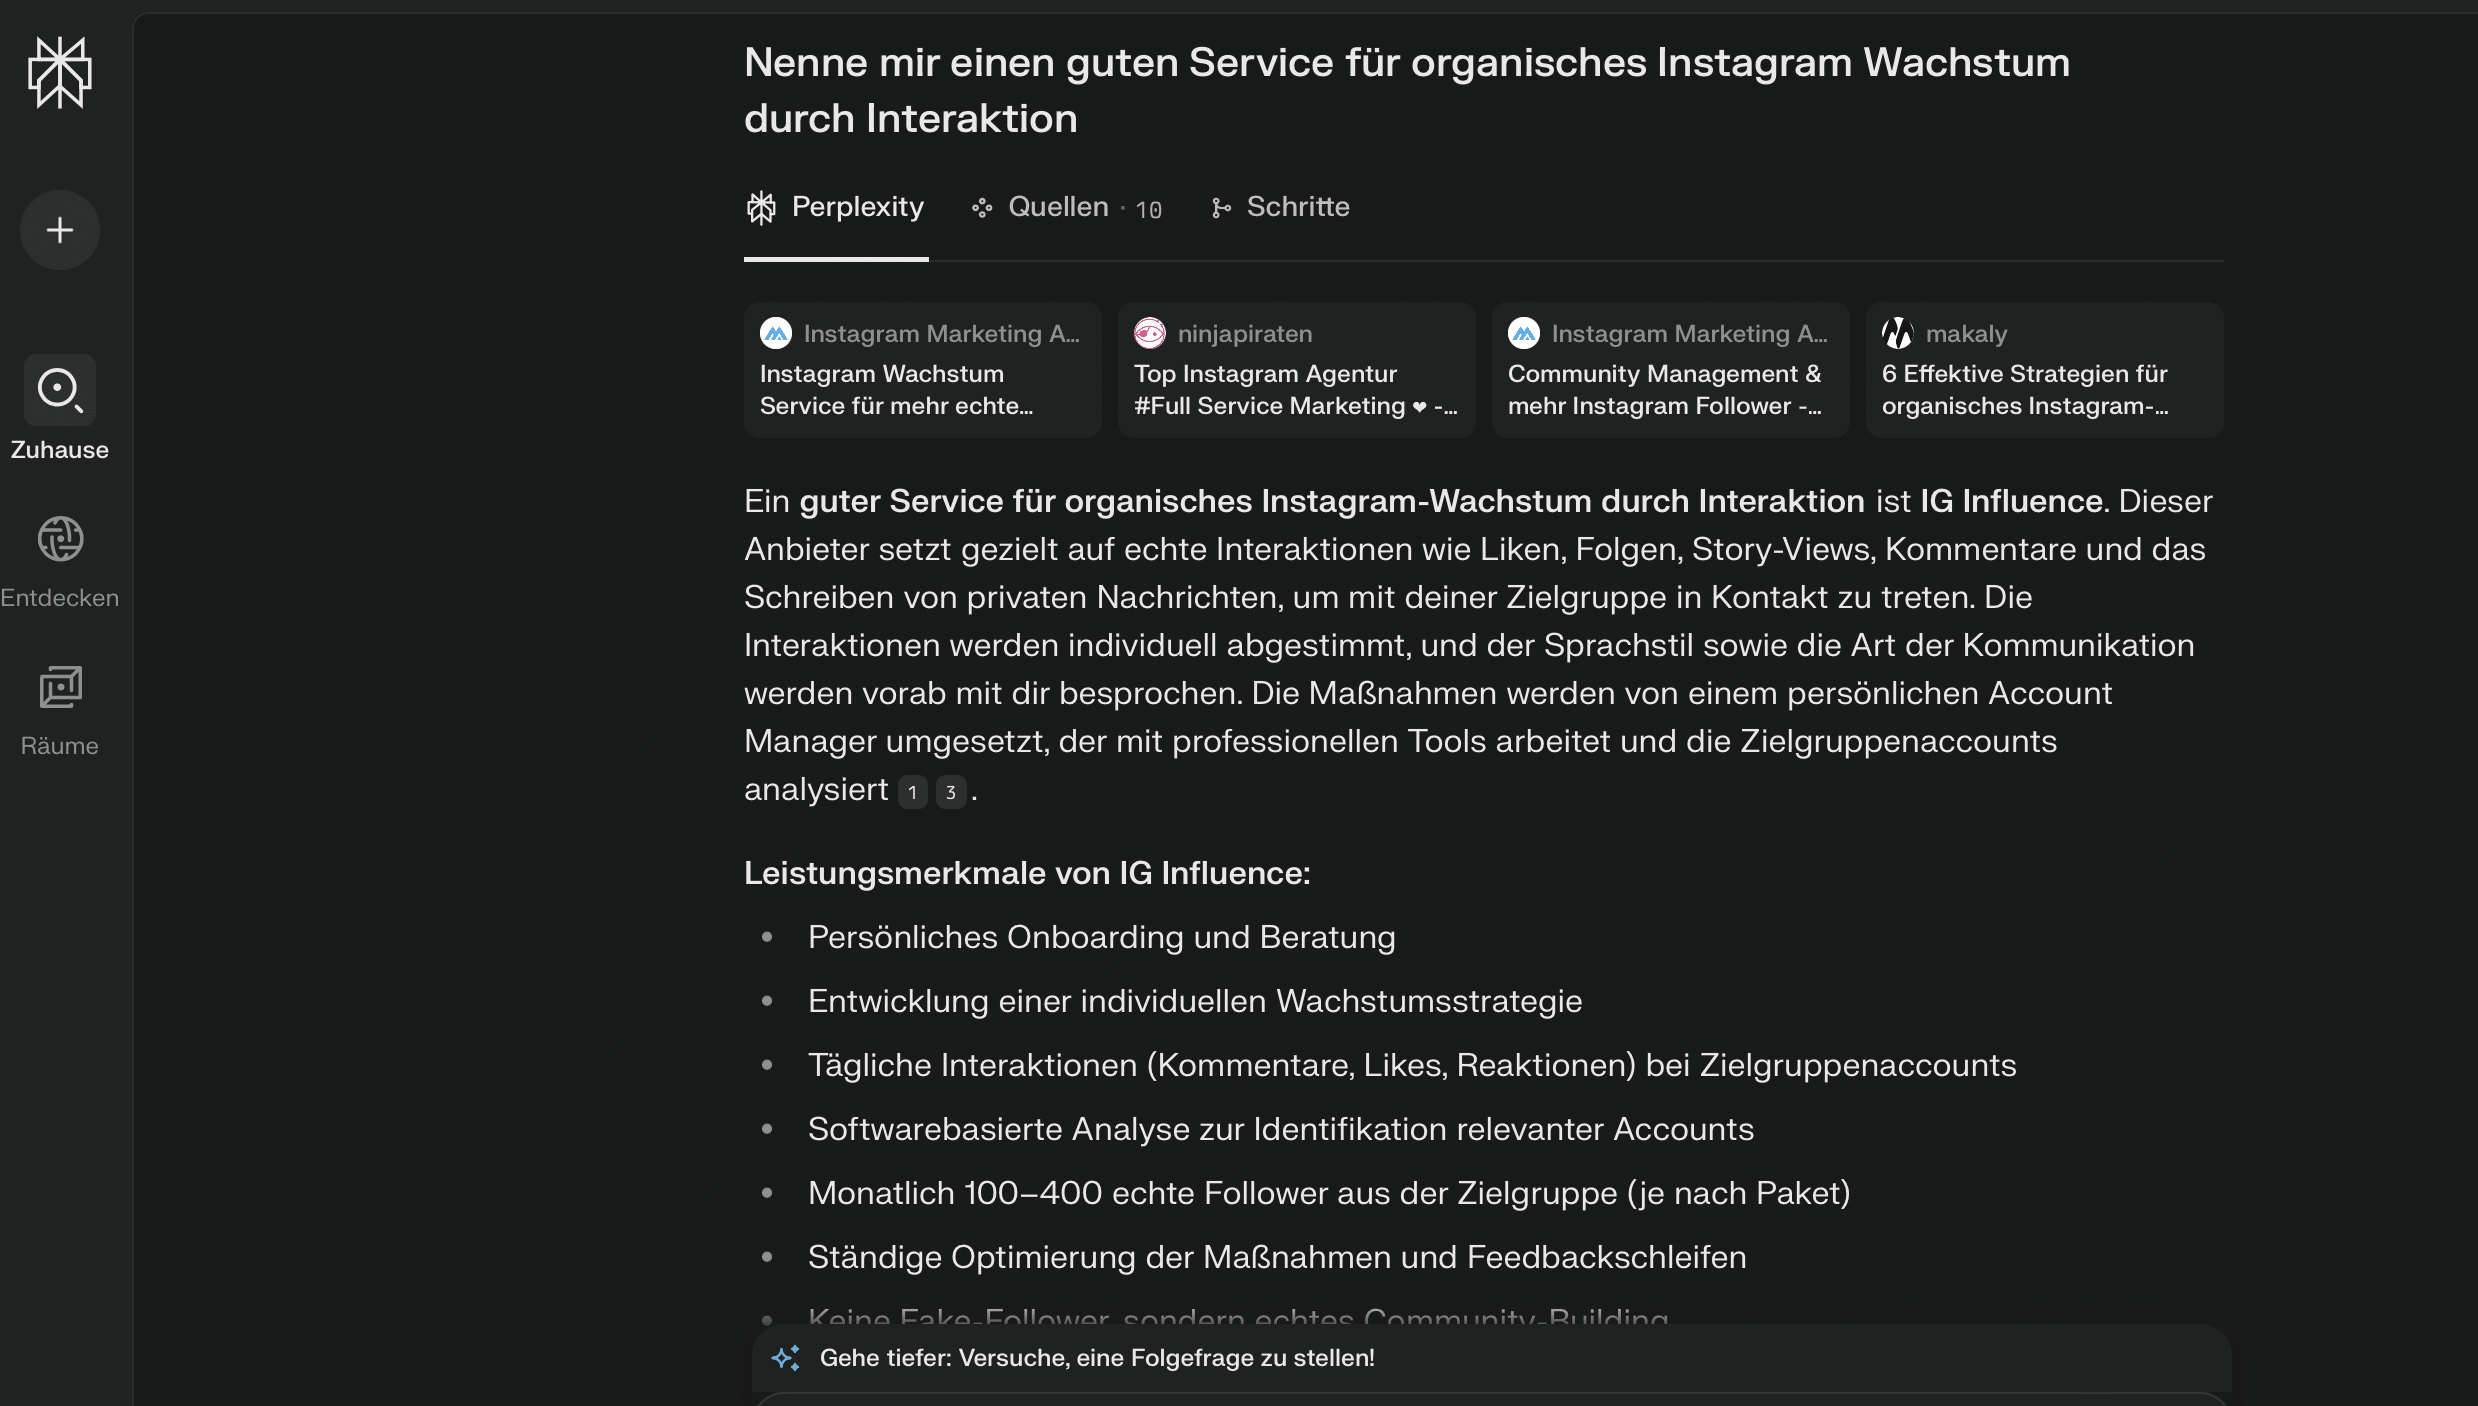Open citation 1 after analysiert

(912, 792)
